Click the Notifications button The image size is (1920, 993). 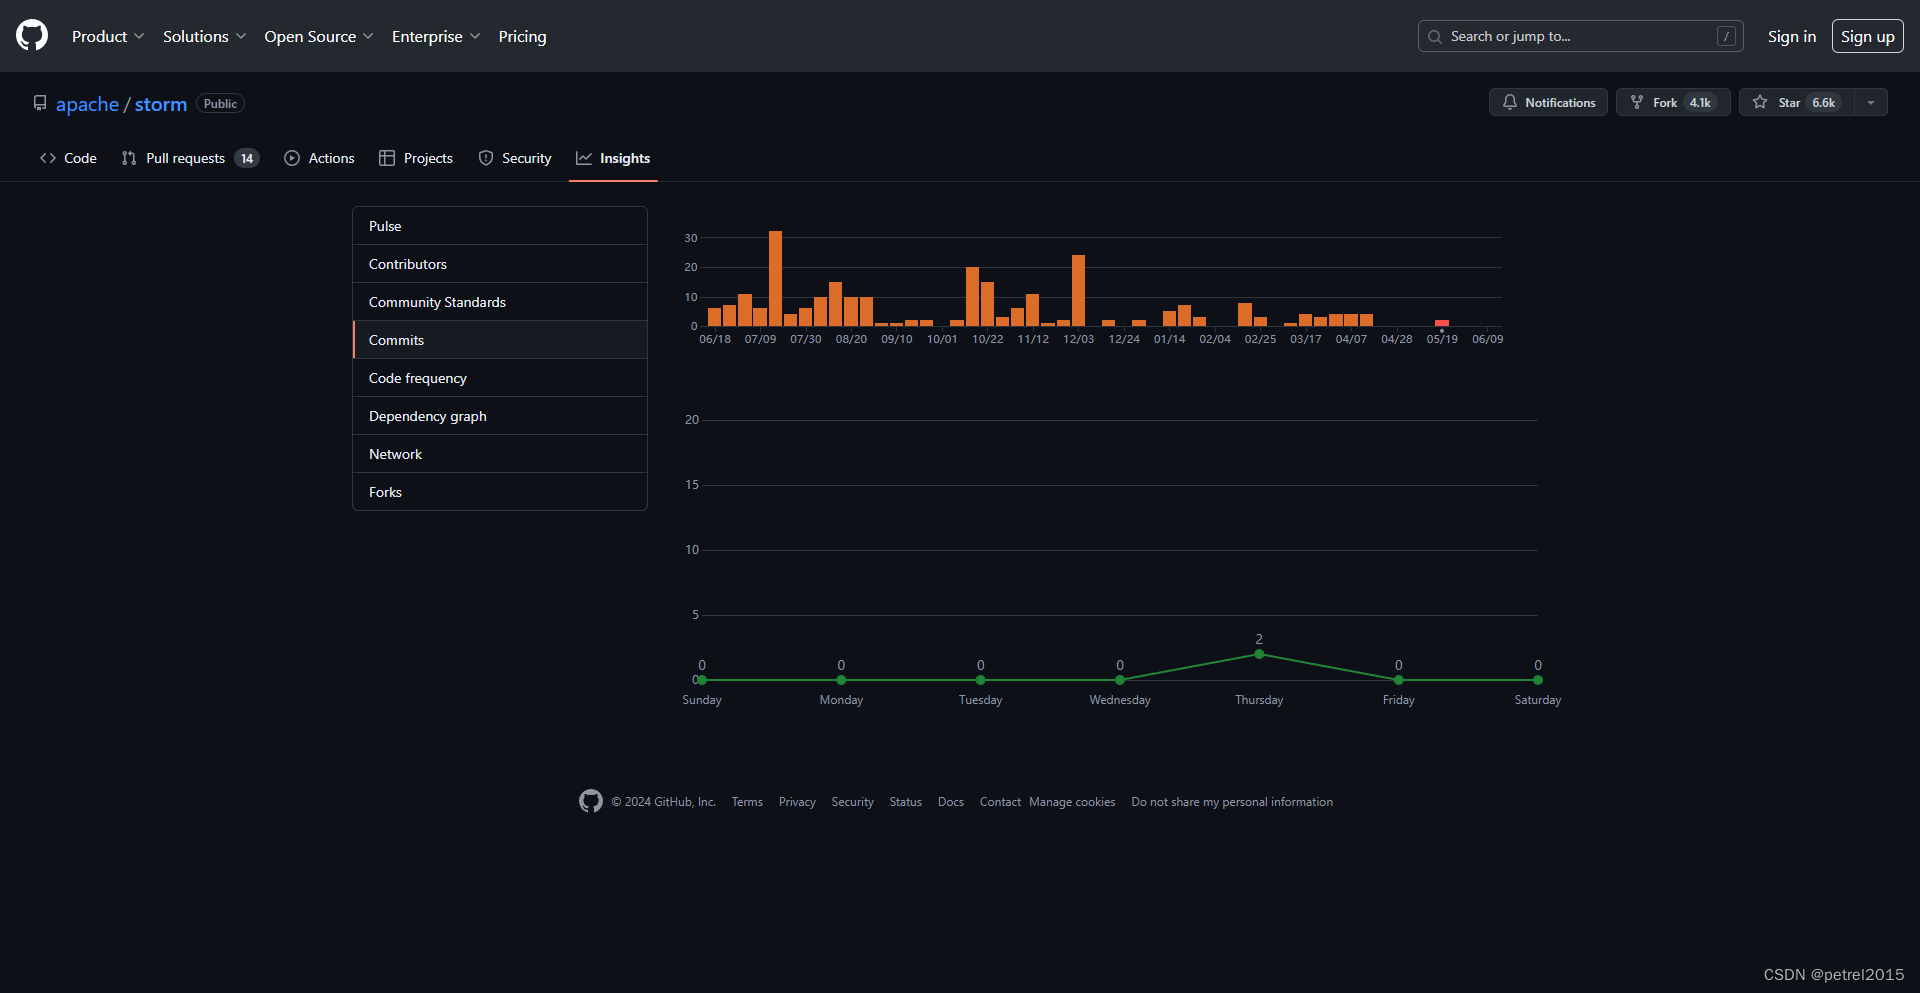pyautogui.click(x=1548, y=102)
